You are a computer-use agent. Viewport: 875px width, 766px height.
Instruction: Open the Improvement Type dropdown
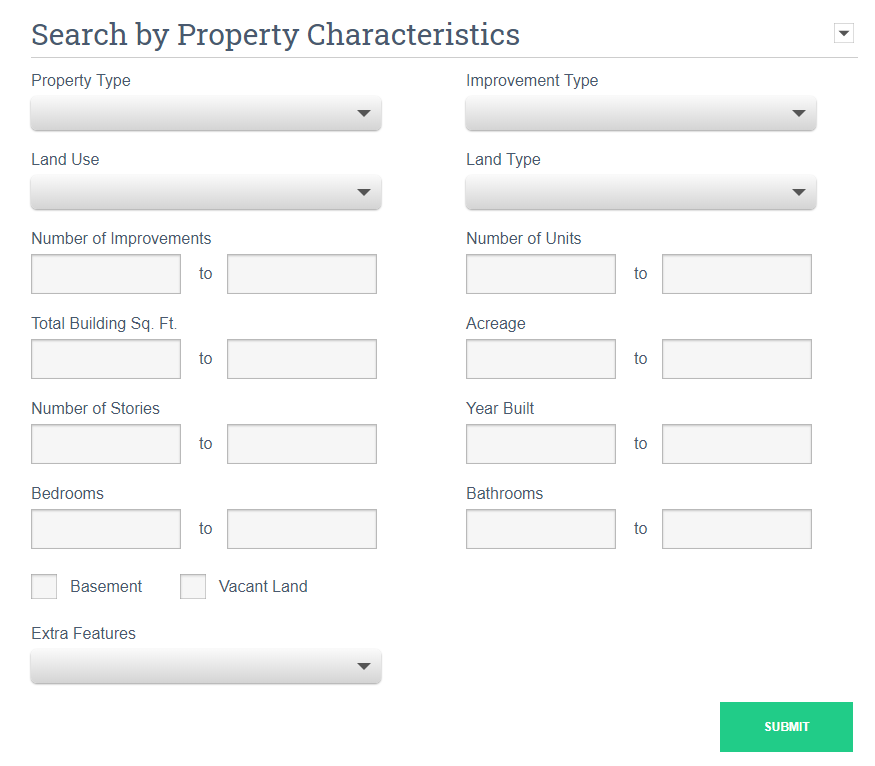pos(641,114)
